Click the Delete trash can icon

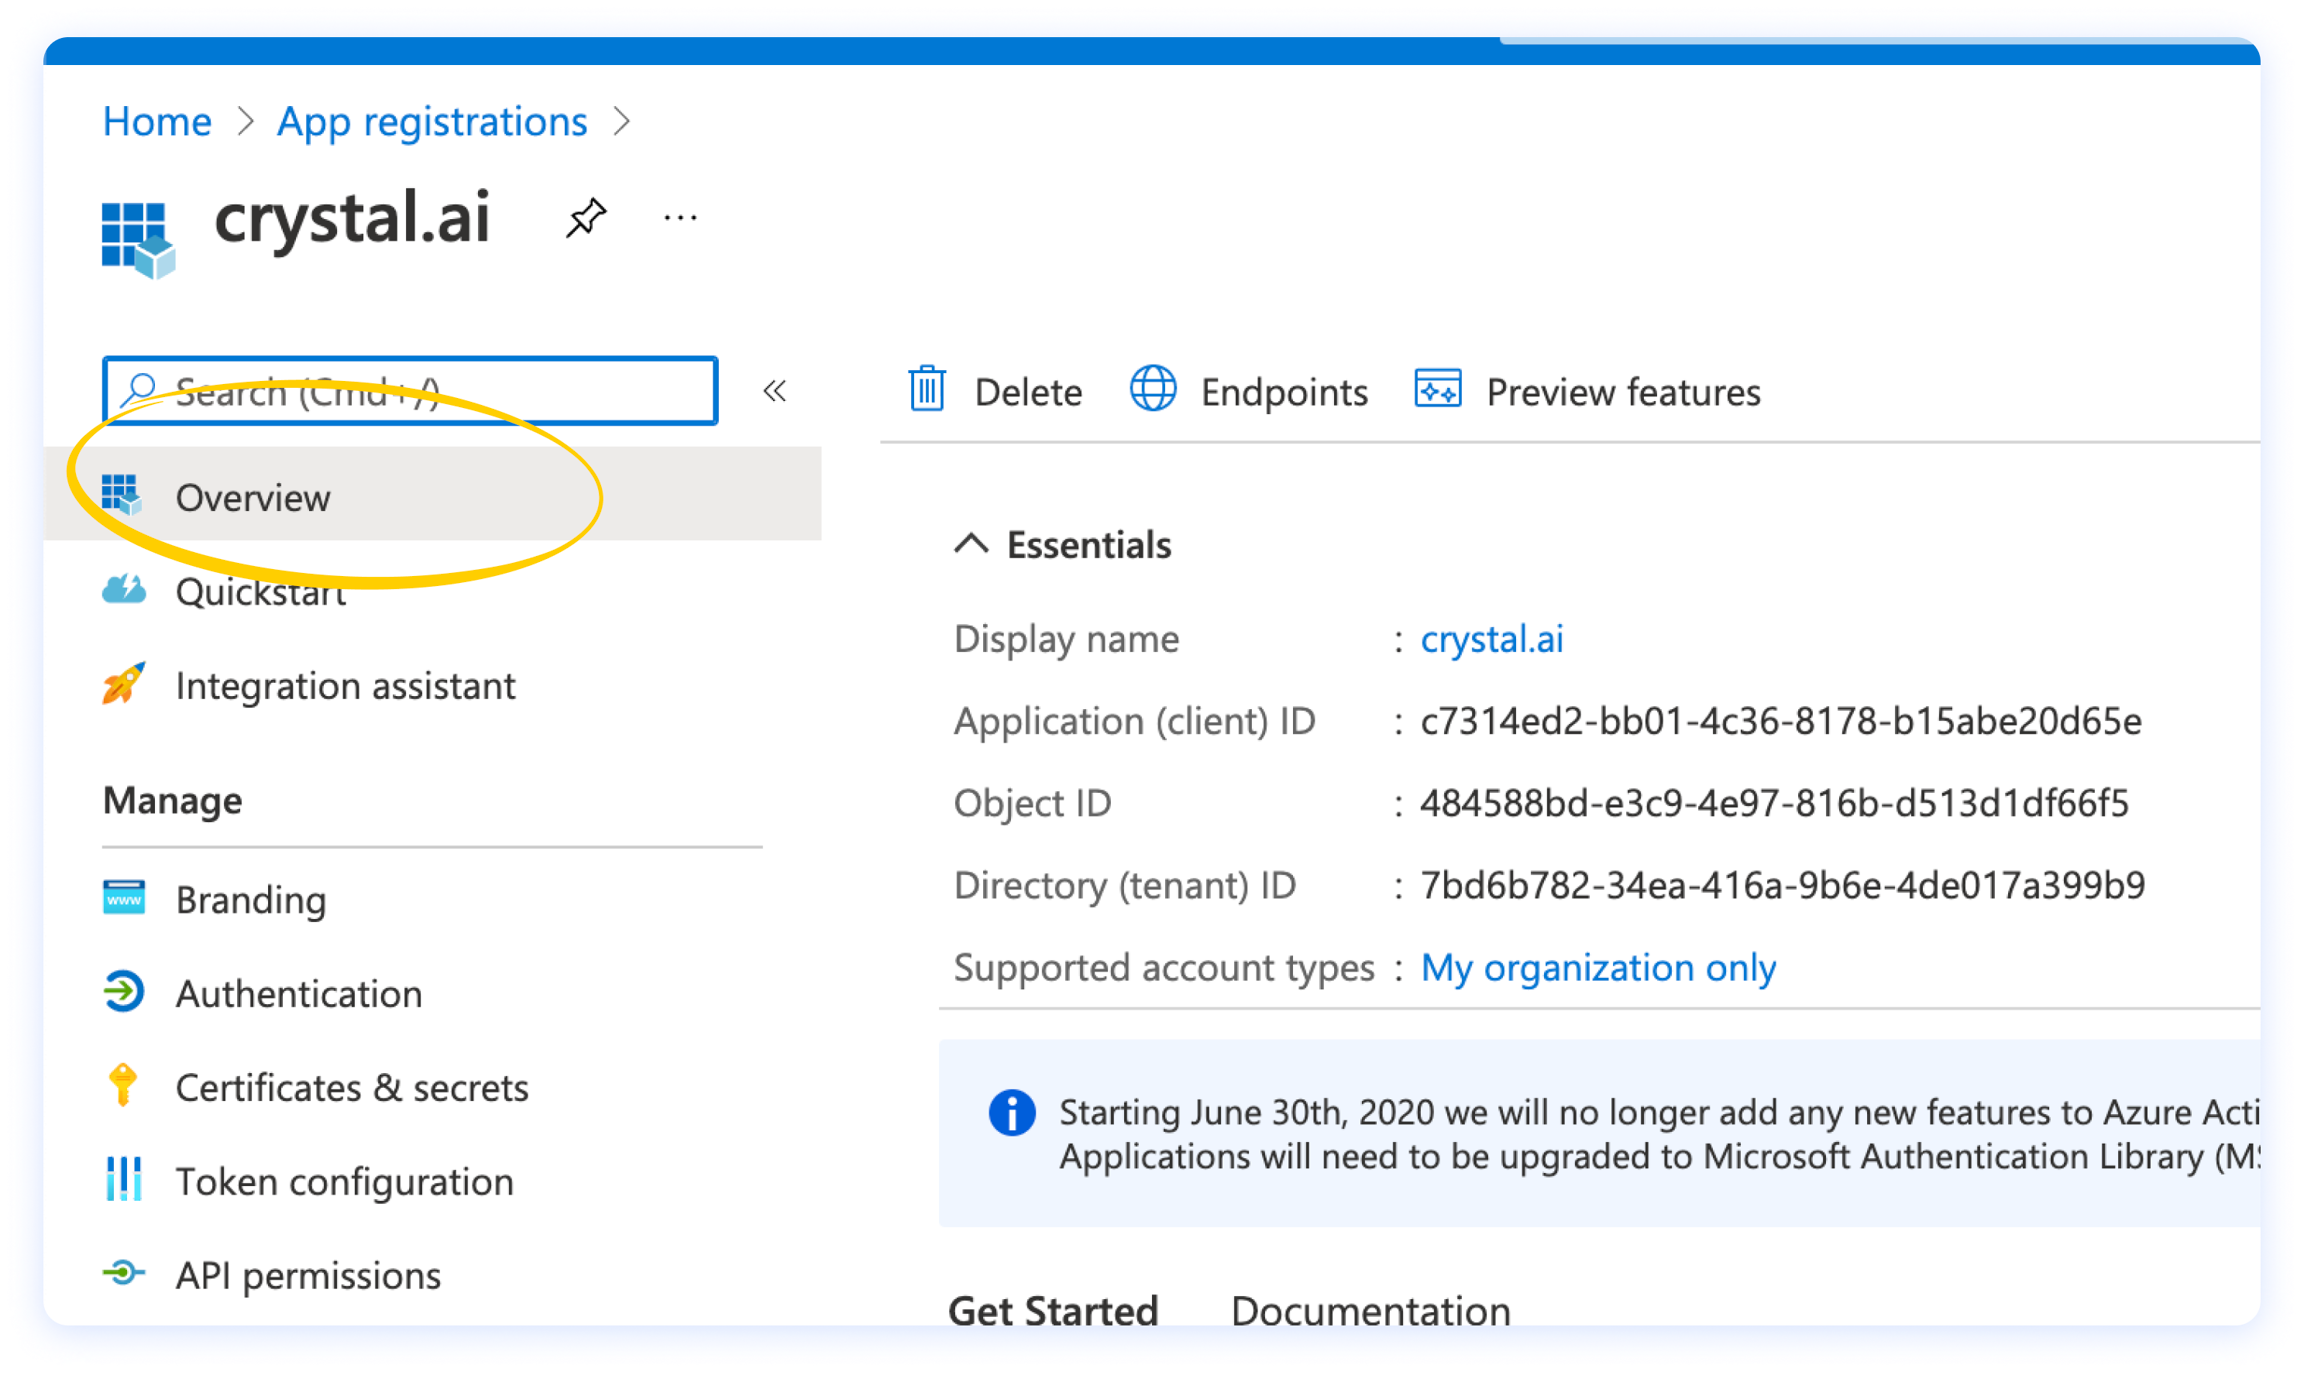click(x=927, y=390)
